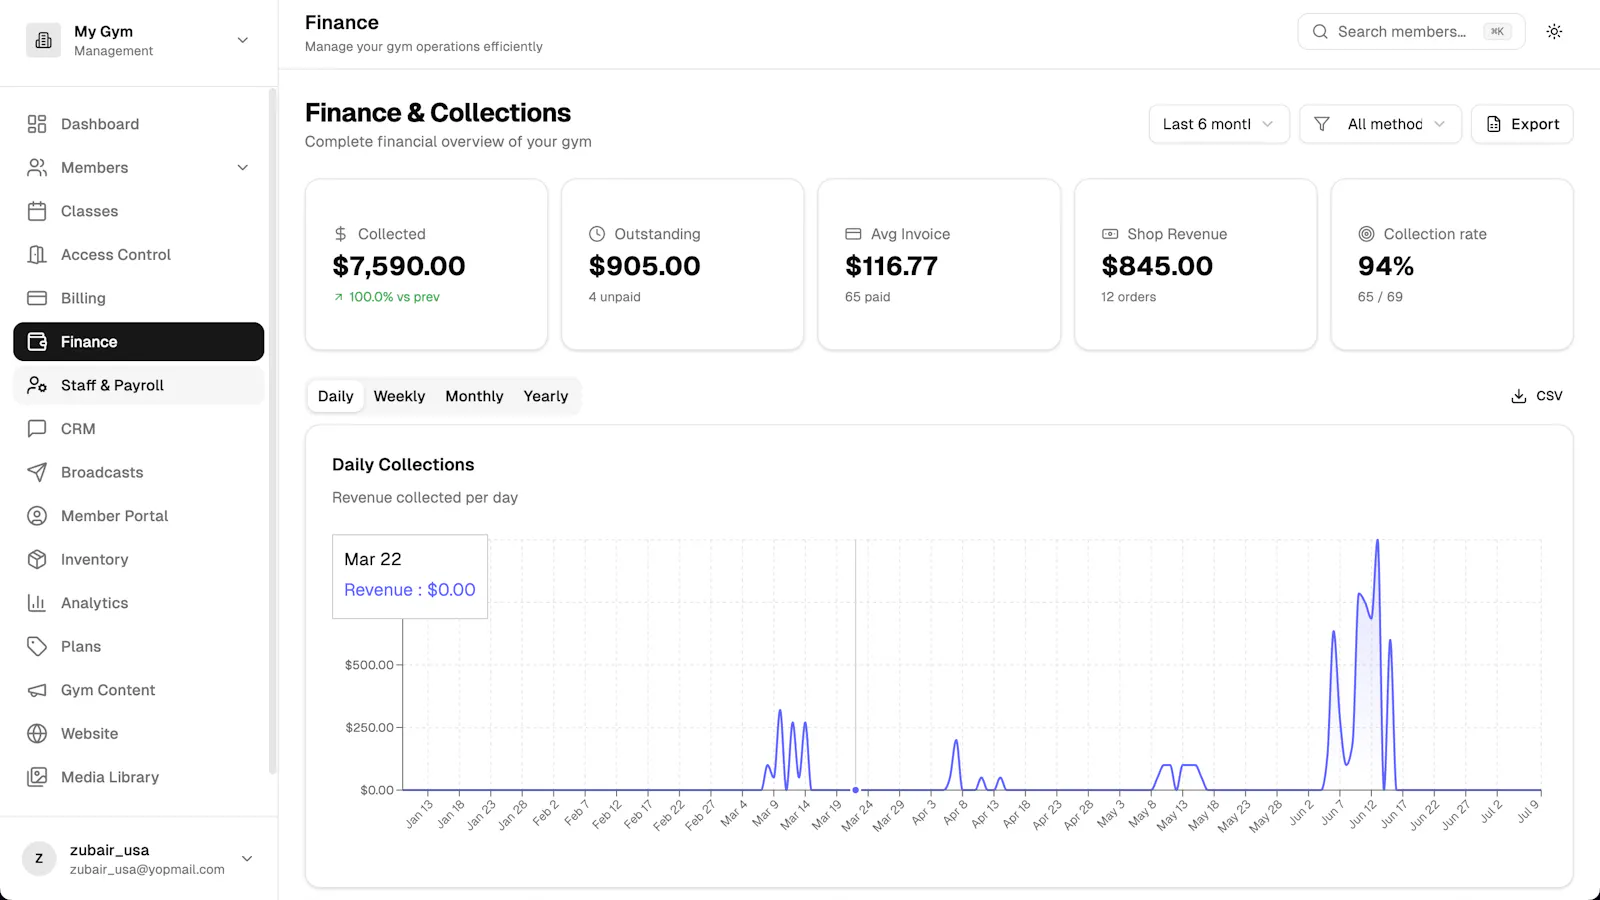
Task: Download the chart as CSV
Action: (x=1536, y=396)
